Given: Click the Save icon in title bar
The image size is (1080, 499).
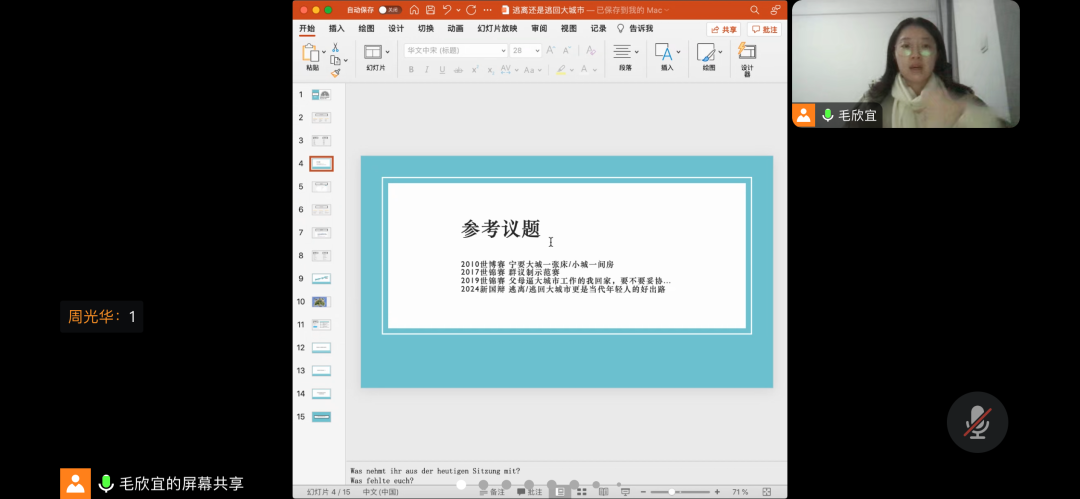Looking at the screenshot, I should coord(430,9).
